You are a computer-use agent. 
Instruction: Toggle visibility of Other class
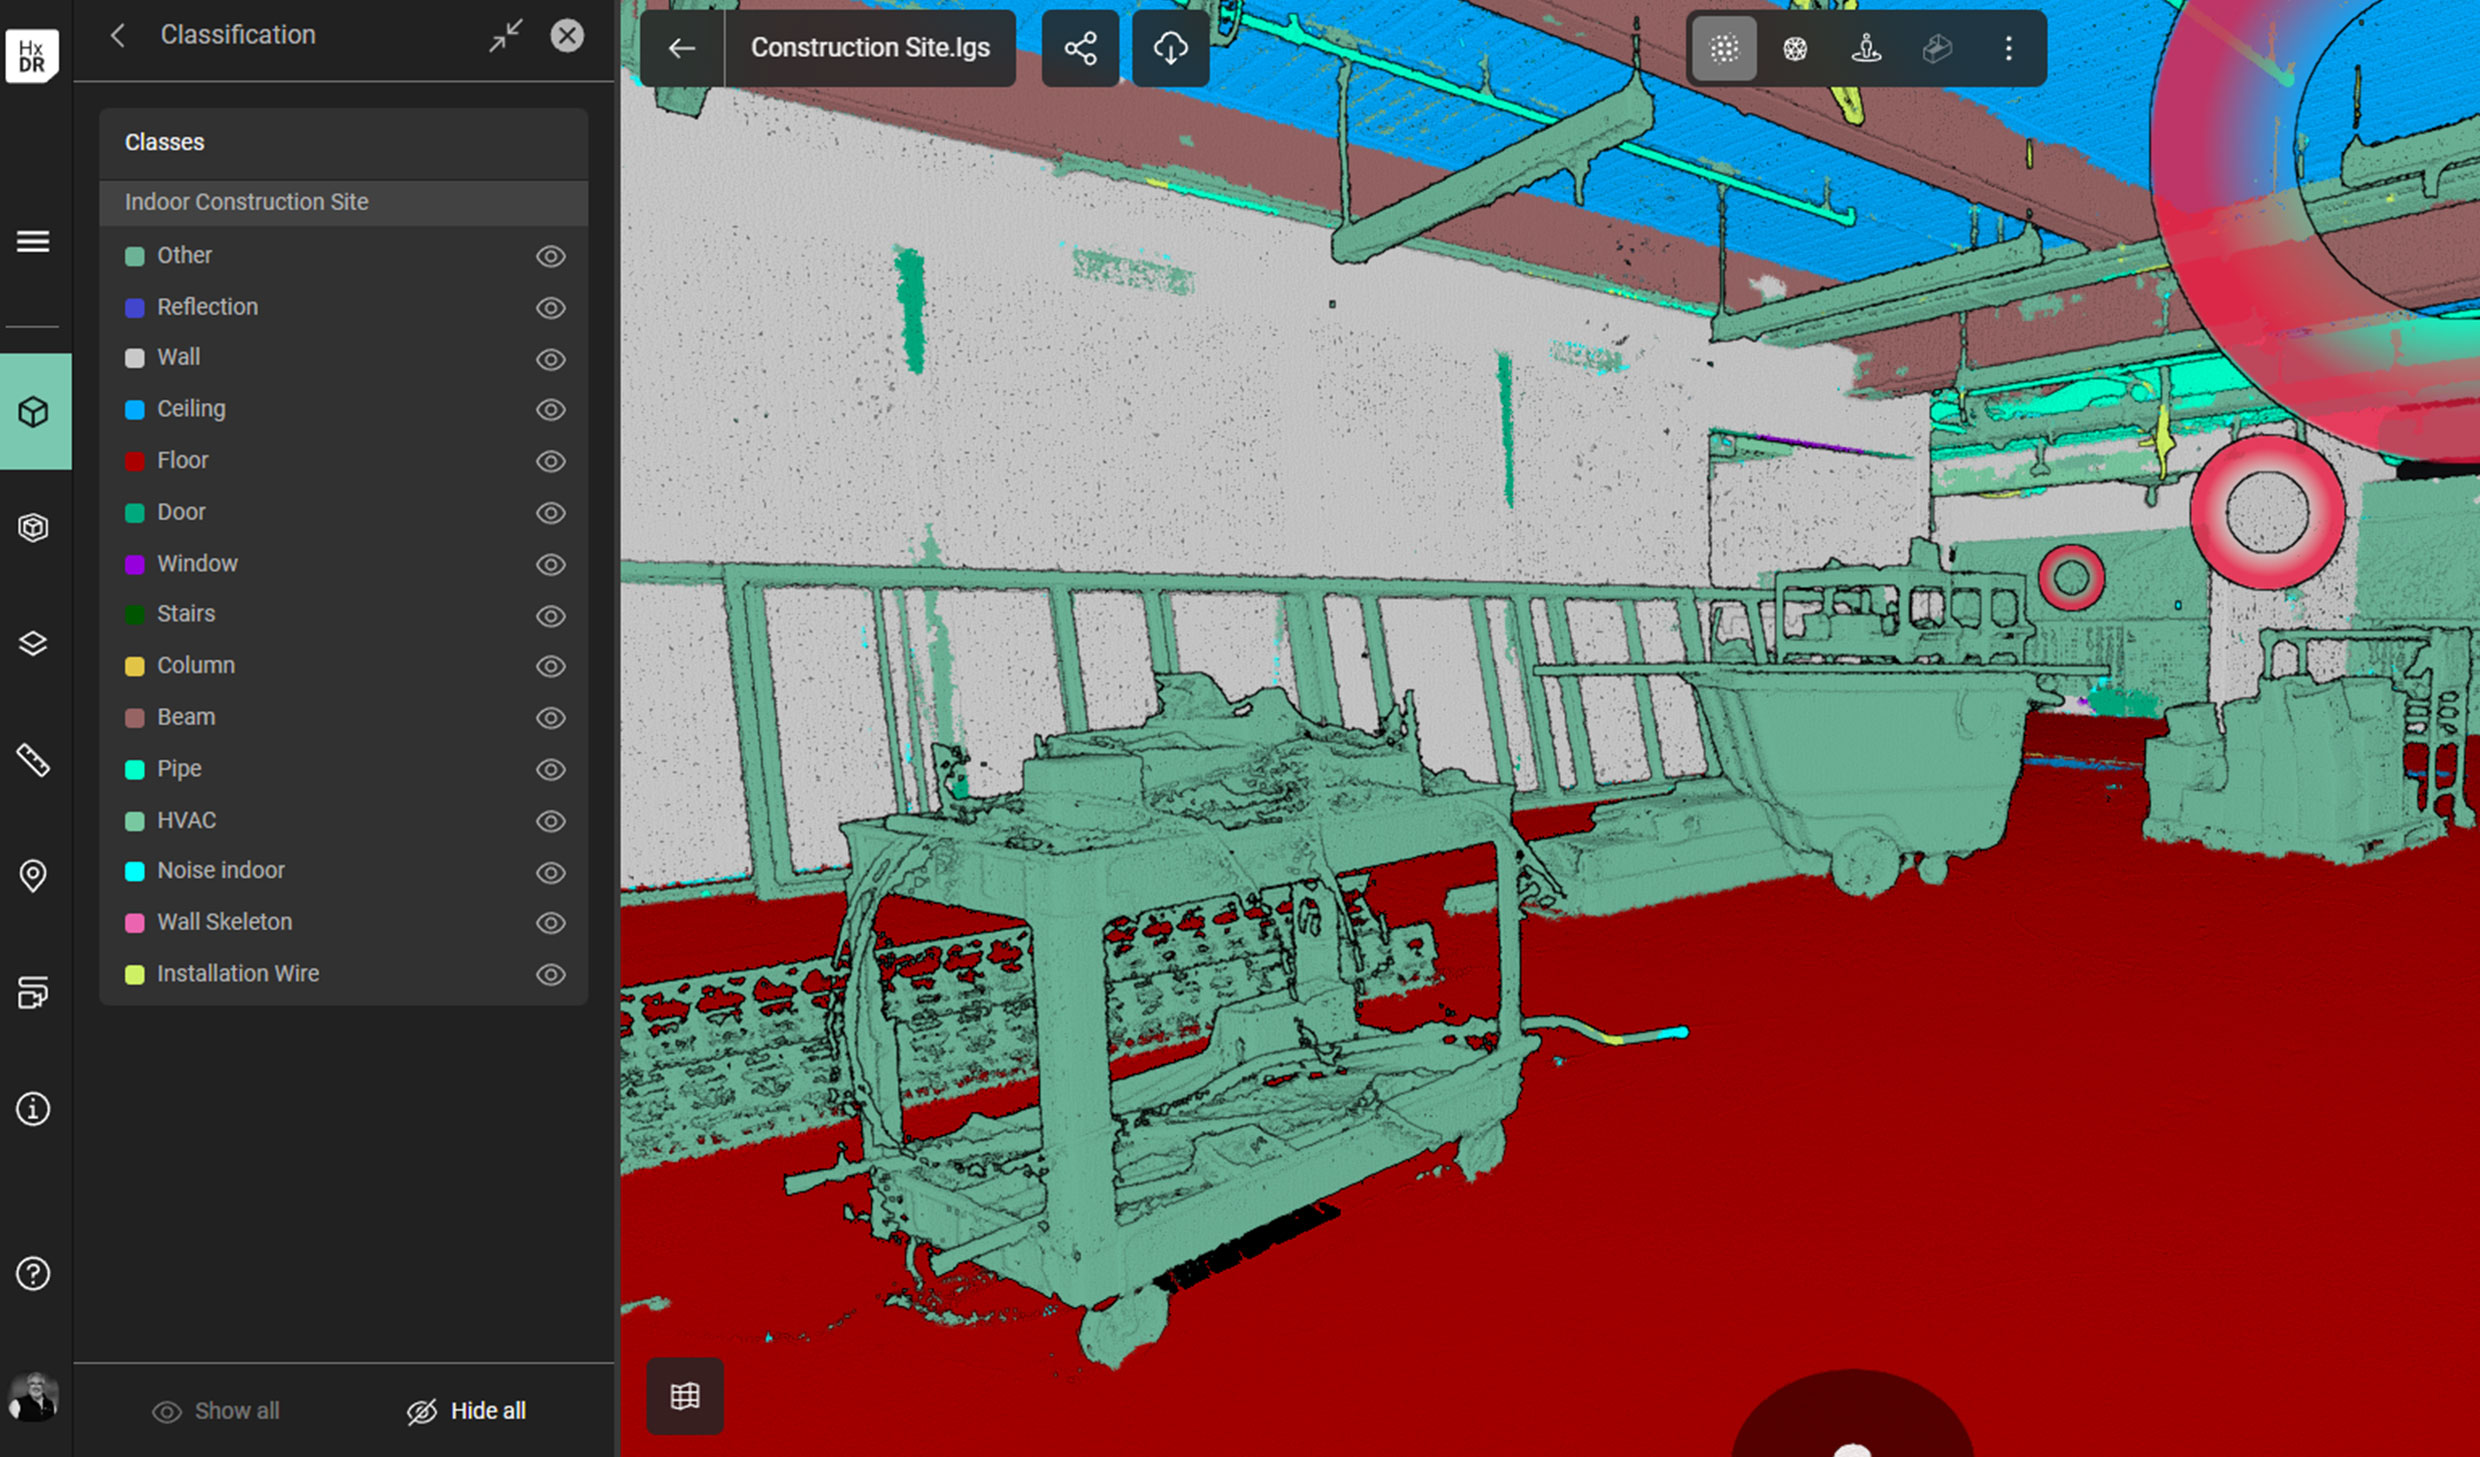(x=551, y=256)
